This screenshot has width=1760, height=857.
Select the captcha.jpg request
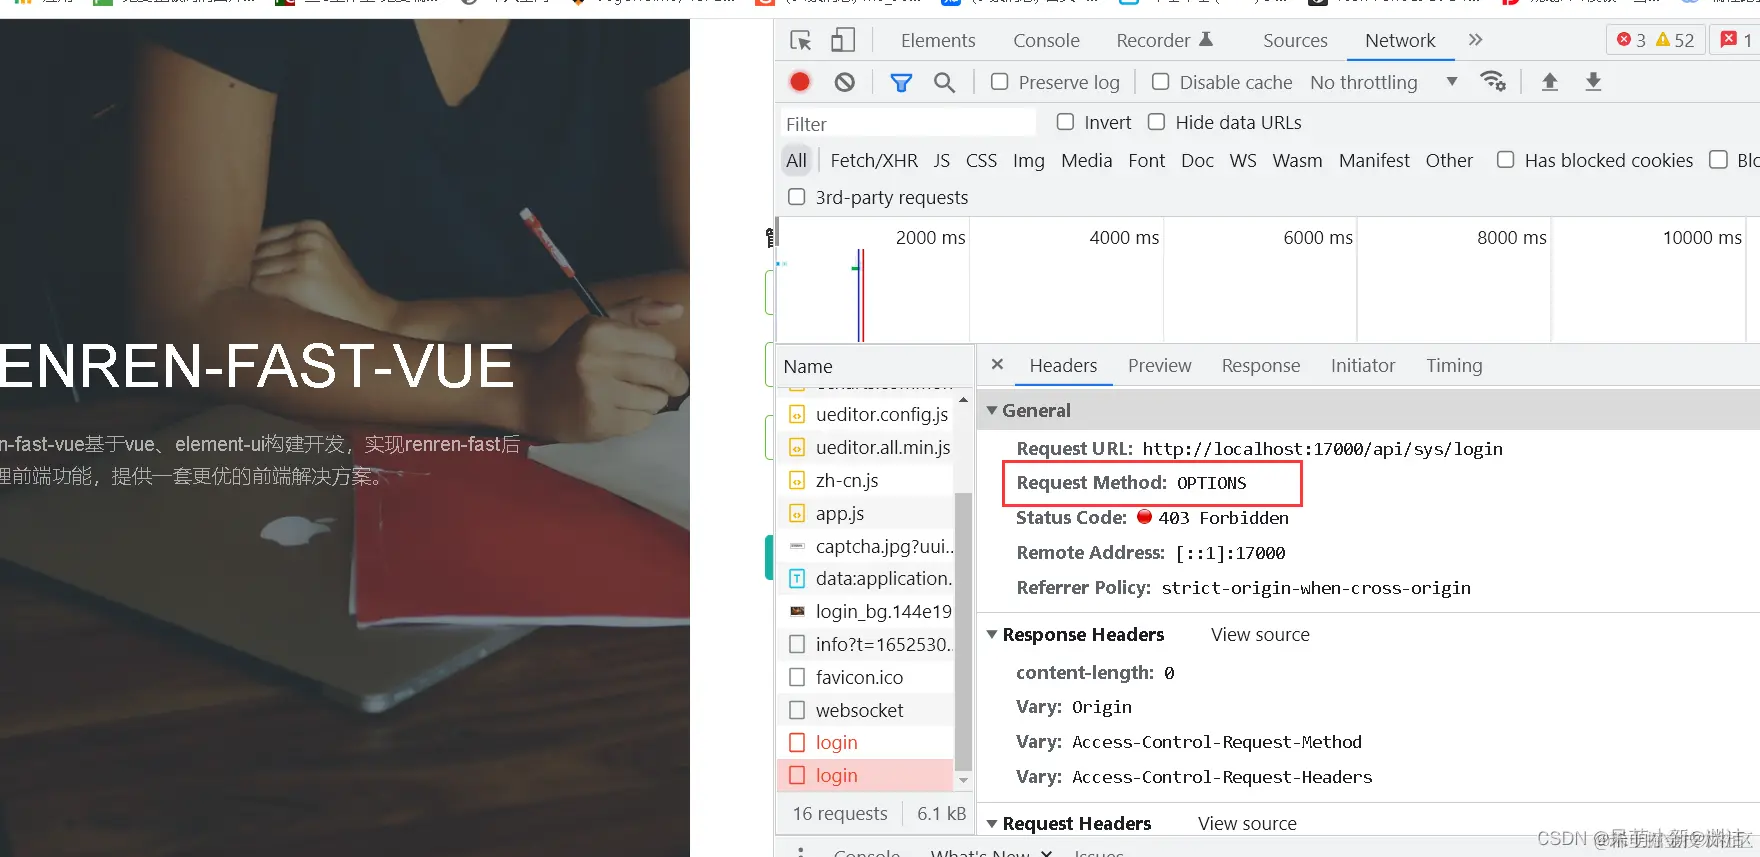[866, 546]
